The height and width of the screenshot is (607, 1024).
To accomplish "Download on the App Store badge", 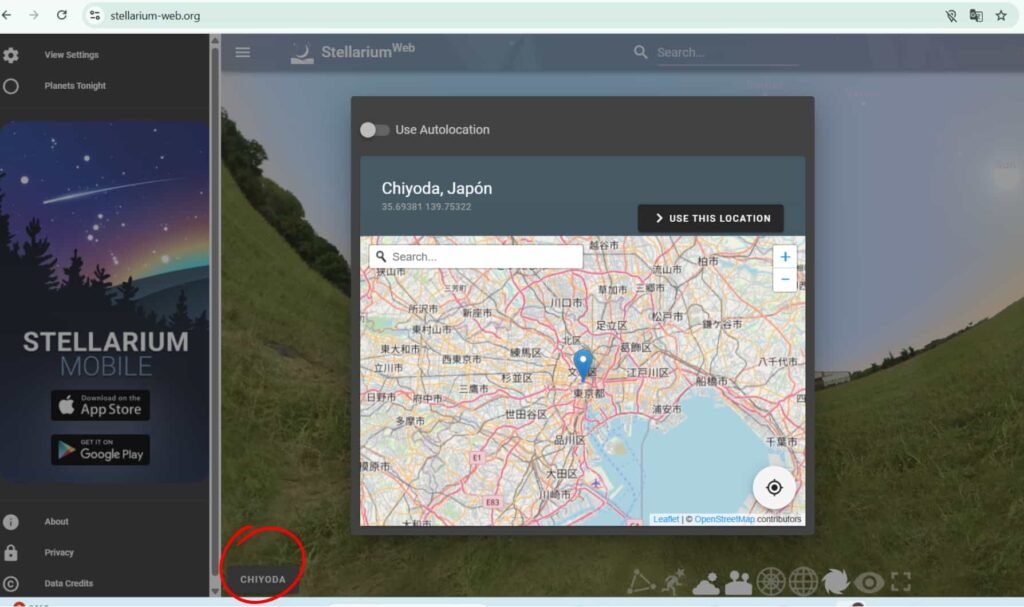I will (101, 405).
